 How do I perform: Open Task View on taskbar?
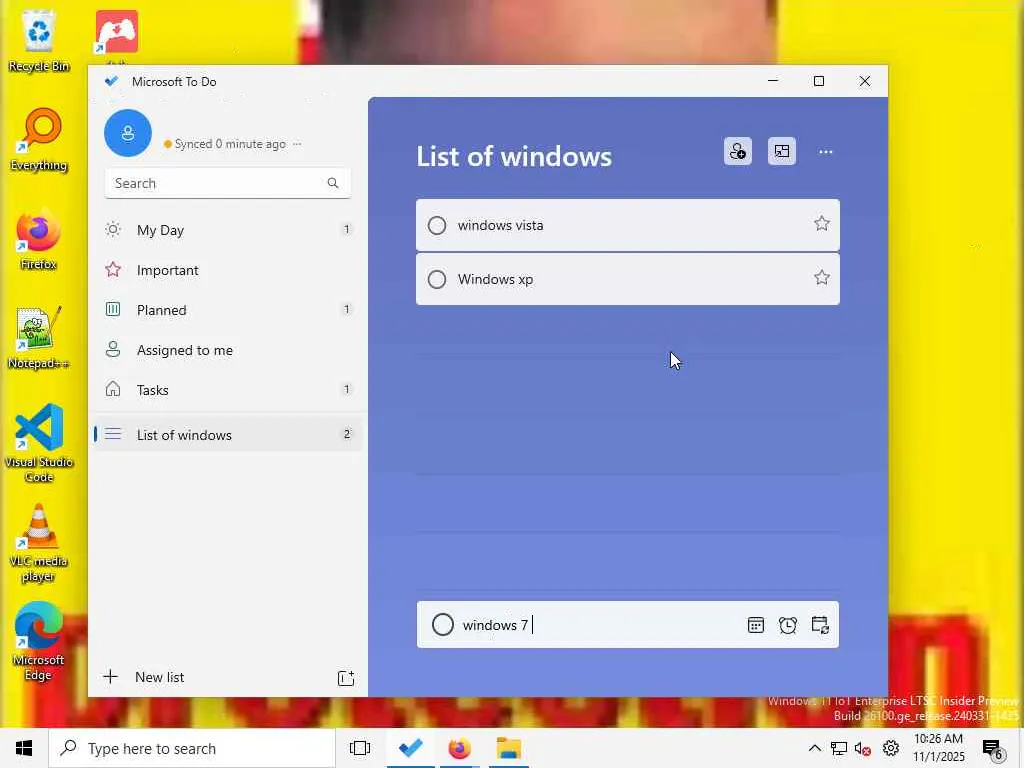[360, 748]
